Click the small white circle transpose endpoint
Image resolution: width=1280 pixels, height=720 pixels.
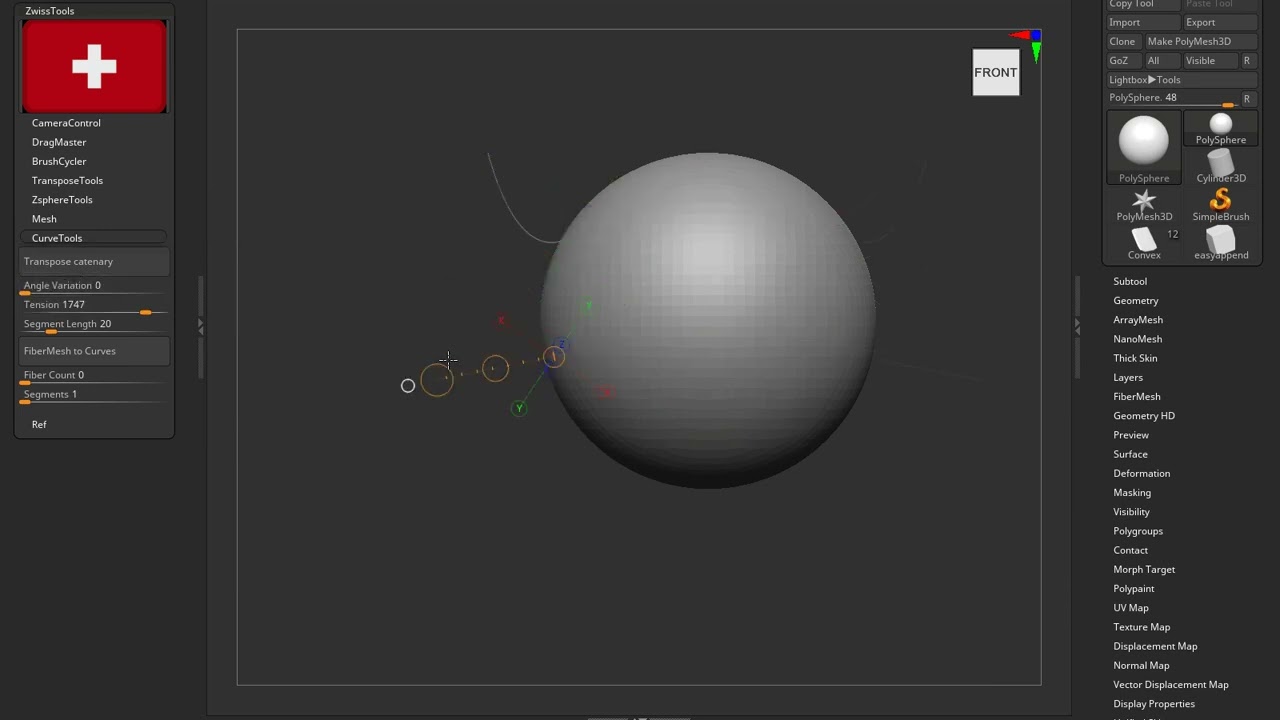click(408, 386)
